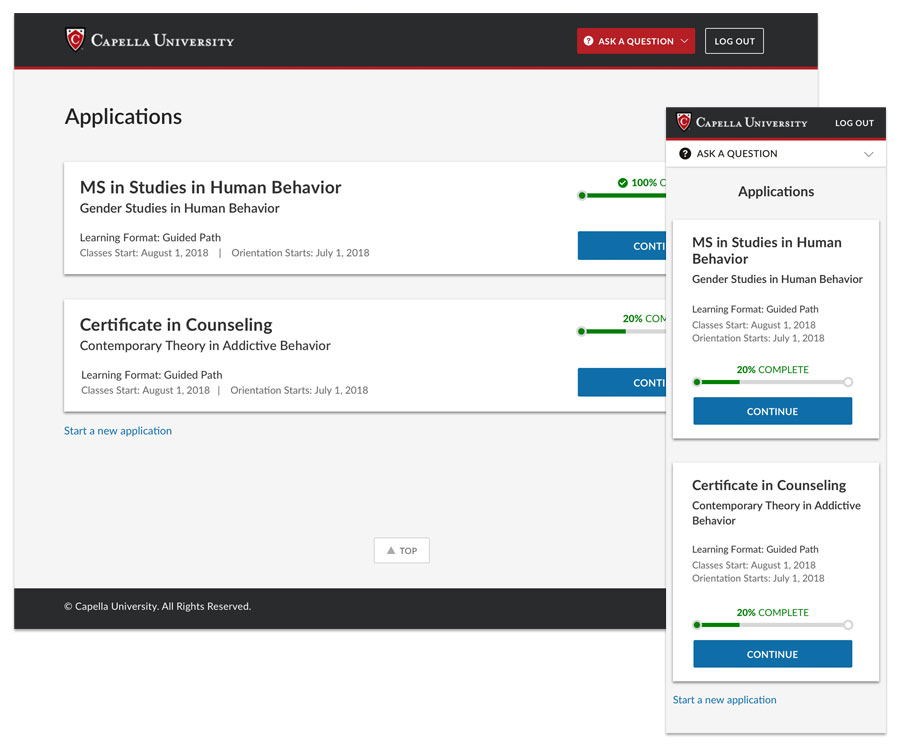
Task: Click 'Classes Start: August 1, 2018' in mobile MS card
Action: pyautogui.click(x=754, y=325)
